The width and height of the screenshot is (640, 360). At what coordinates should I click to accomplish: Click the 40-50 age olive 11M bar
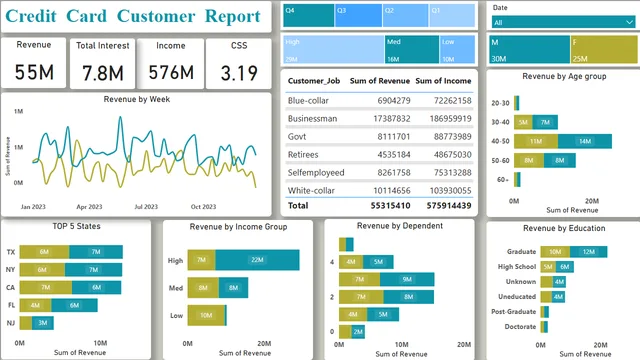(x=536, y=141)
